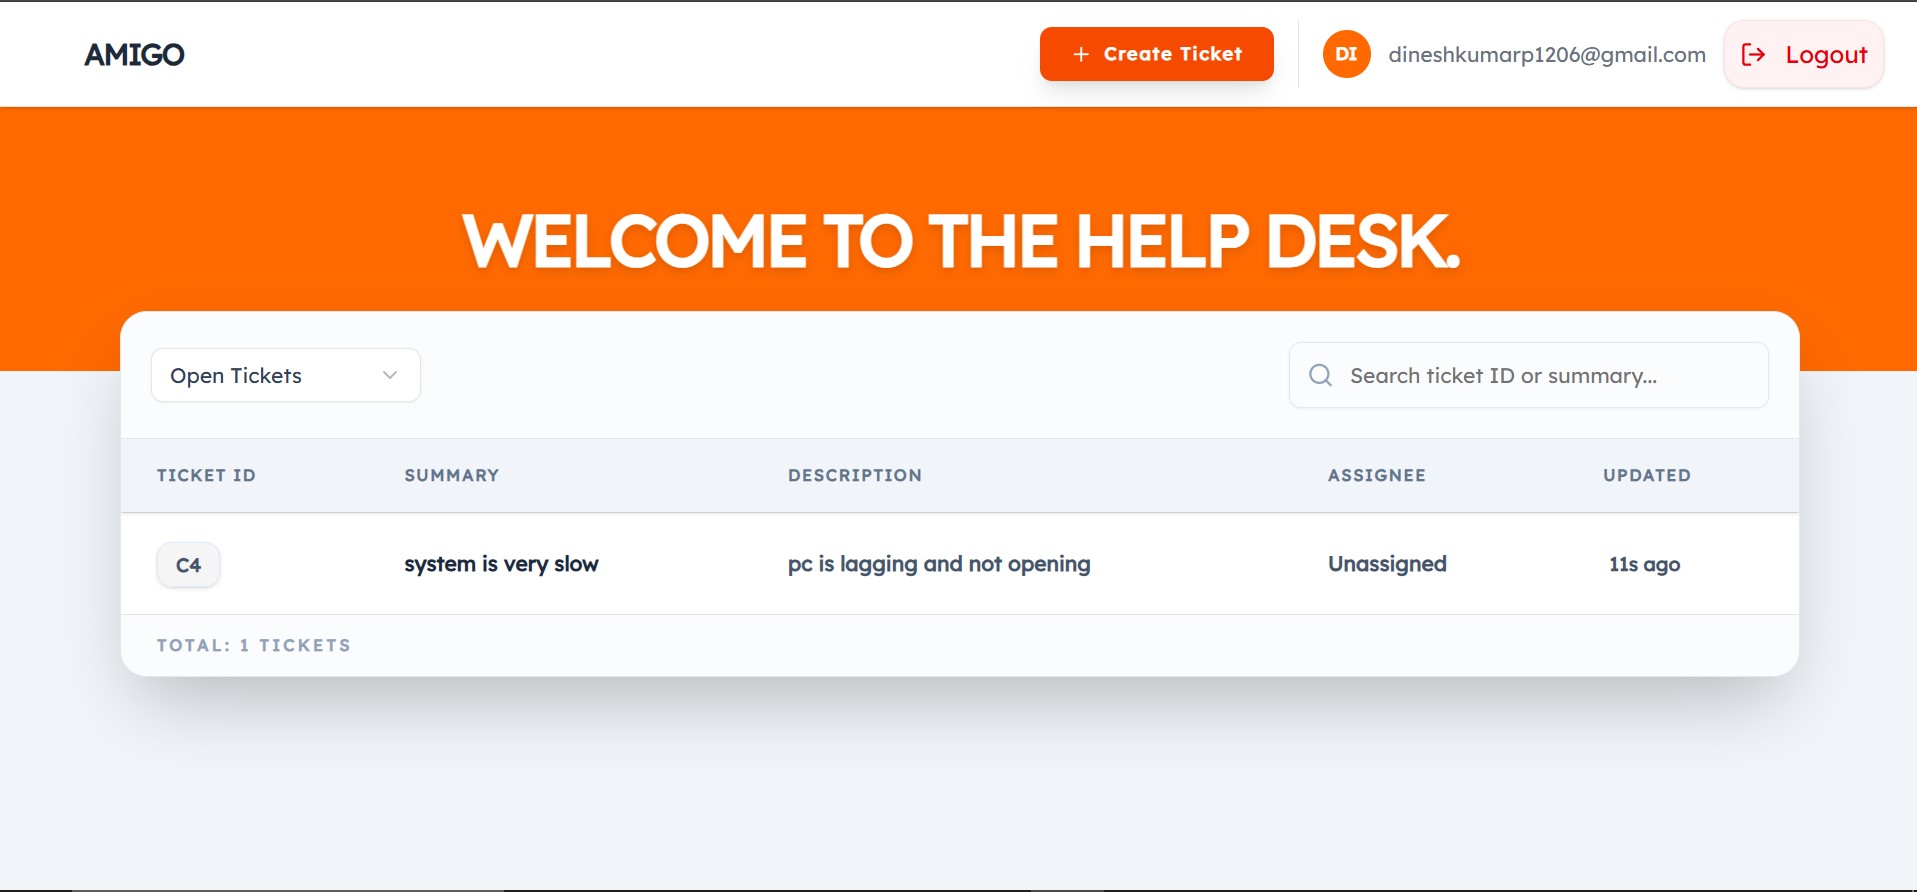This screenshot has height=892, width=1917.
Task: Sort by the Summary column header
Action: pos(451,475)
